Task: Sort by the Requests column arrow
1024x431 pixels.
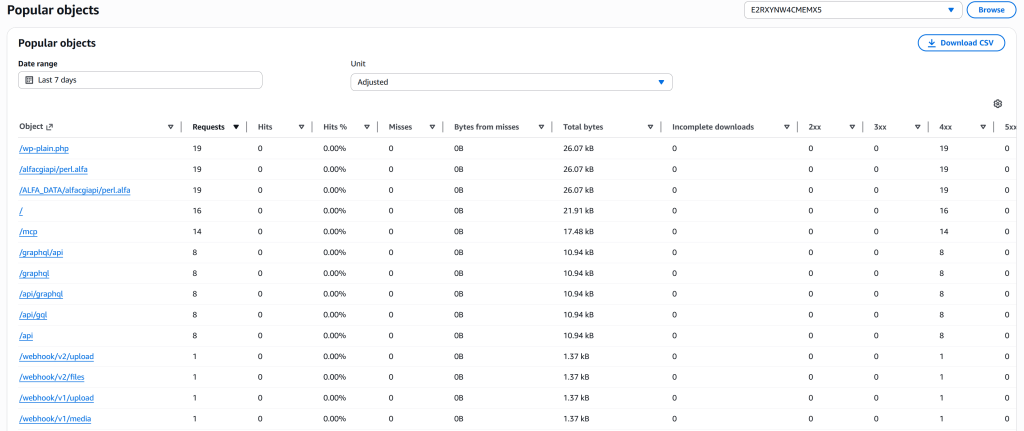Action: [x=236, y=127]
